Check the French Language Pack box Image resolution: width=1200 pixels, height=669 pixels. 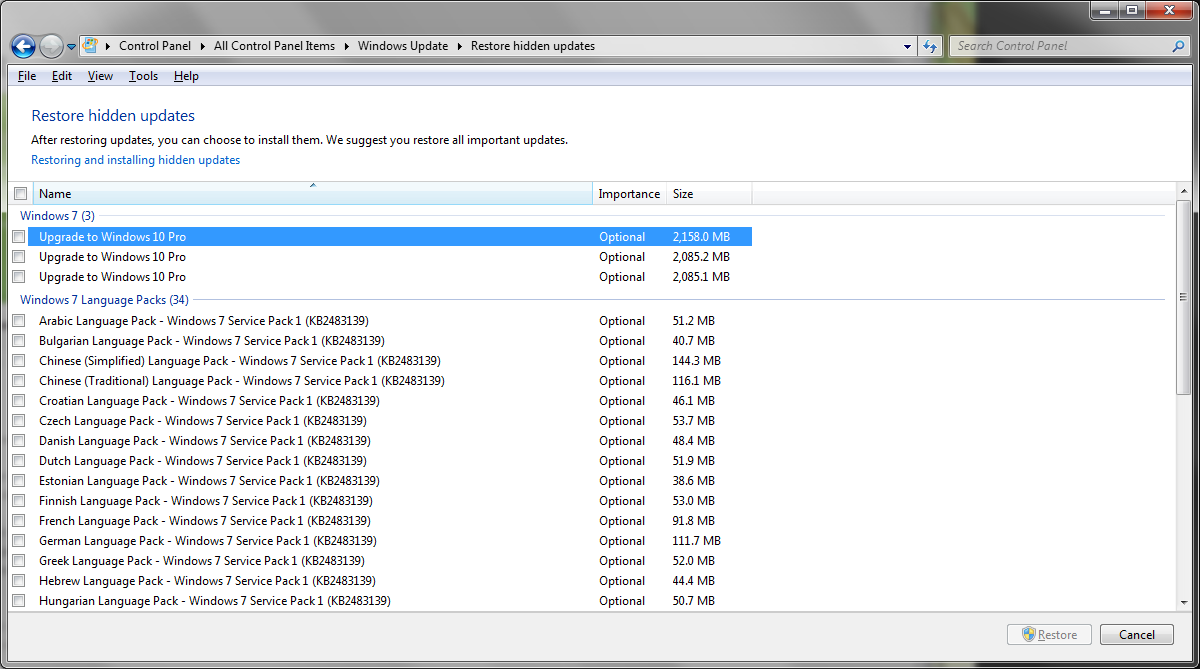(x=19, y=521)
